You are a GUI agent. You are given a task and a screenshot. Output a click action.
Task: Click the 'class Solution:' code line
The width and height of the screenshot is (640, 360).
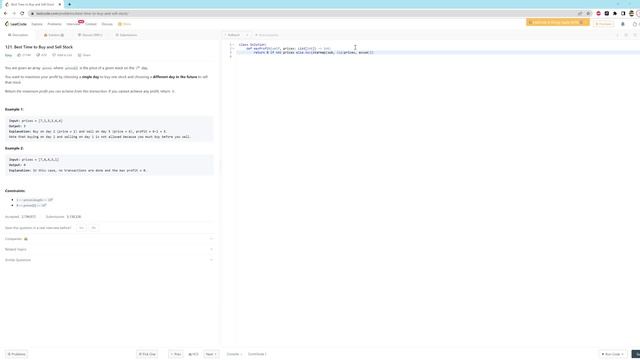pos(252,44)
